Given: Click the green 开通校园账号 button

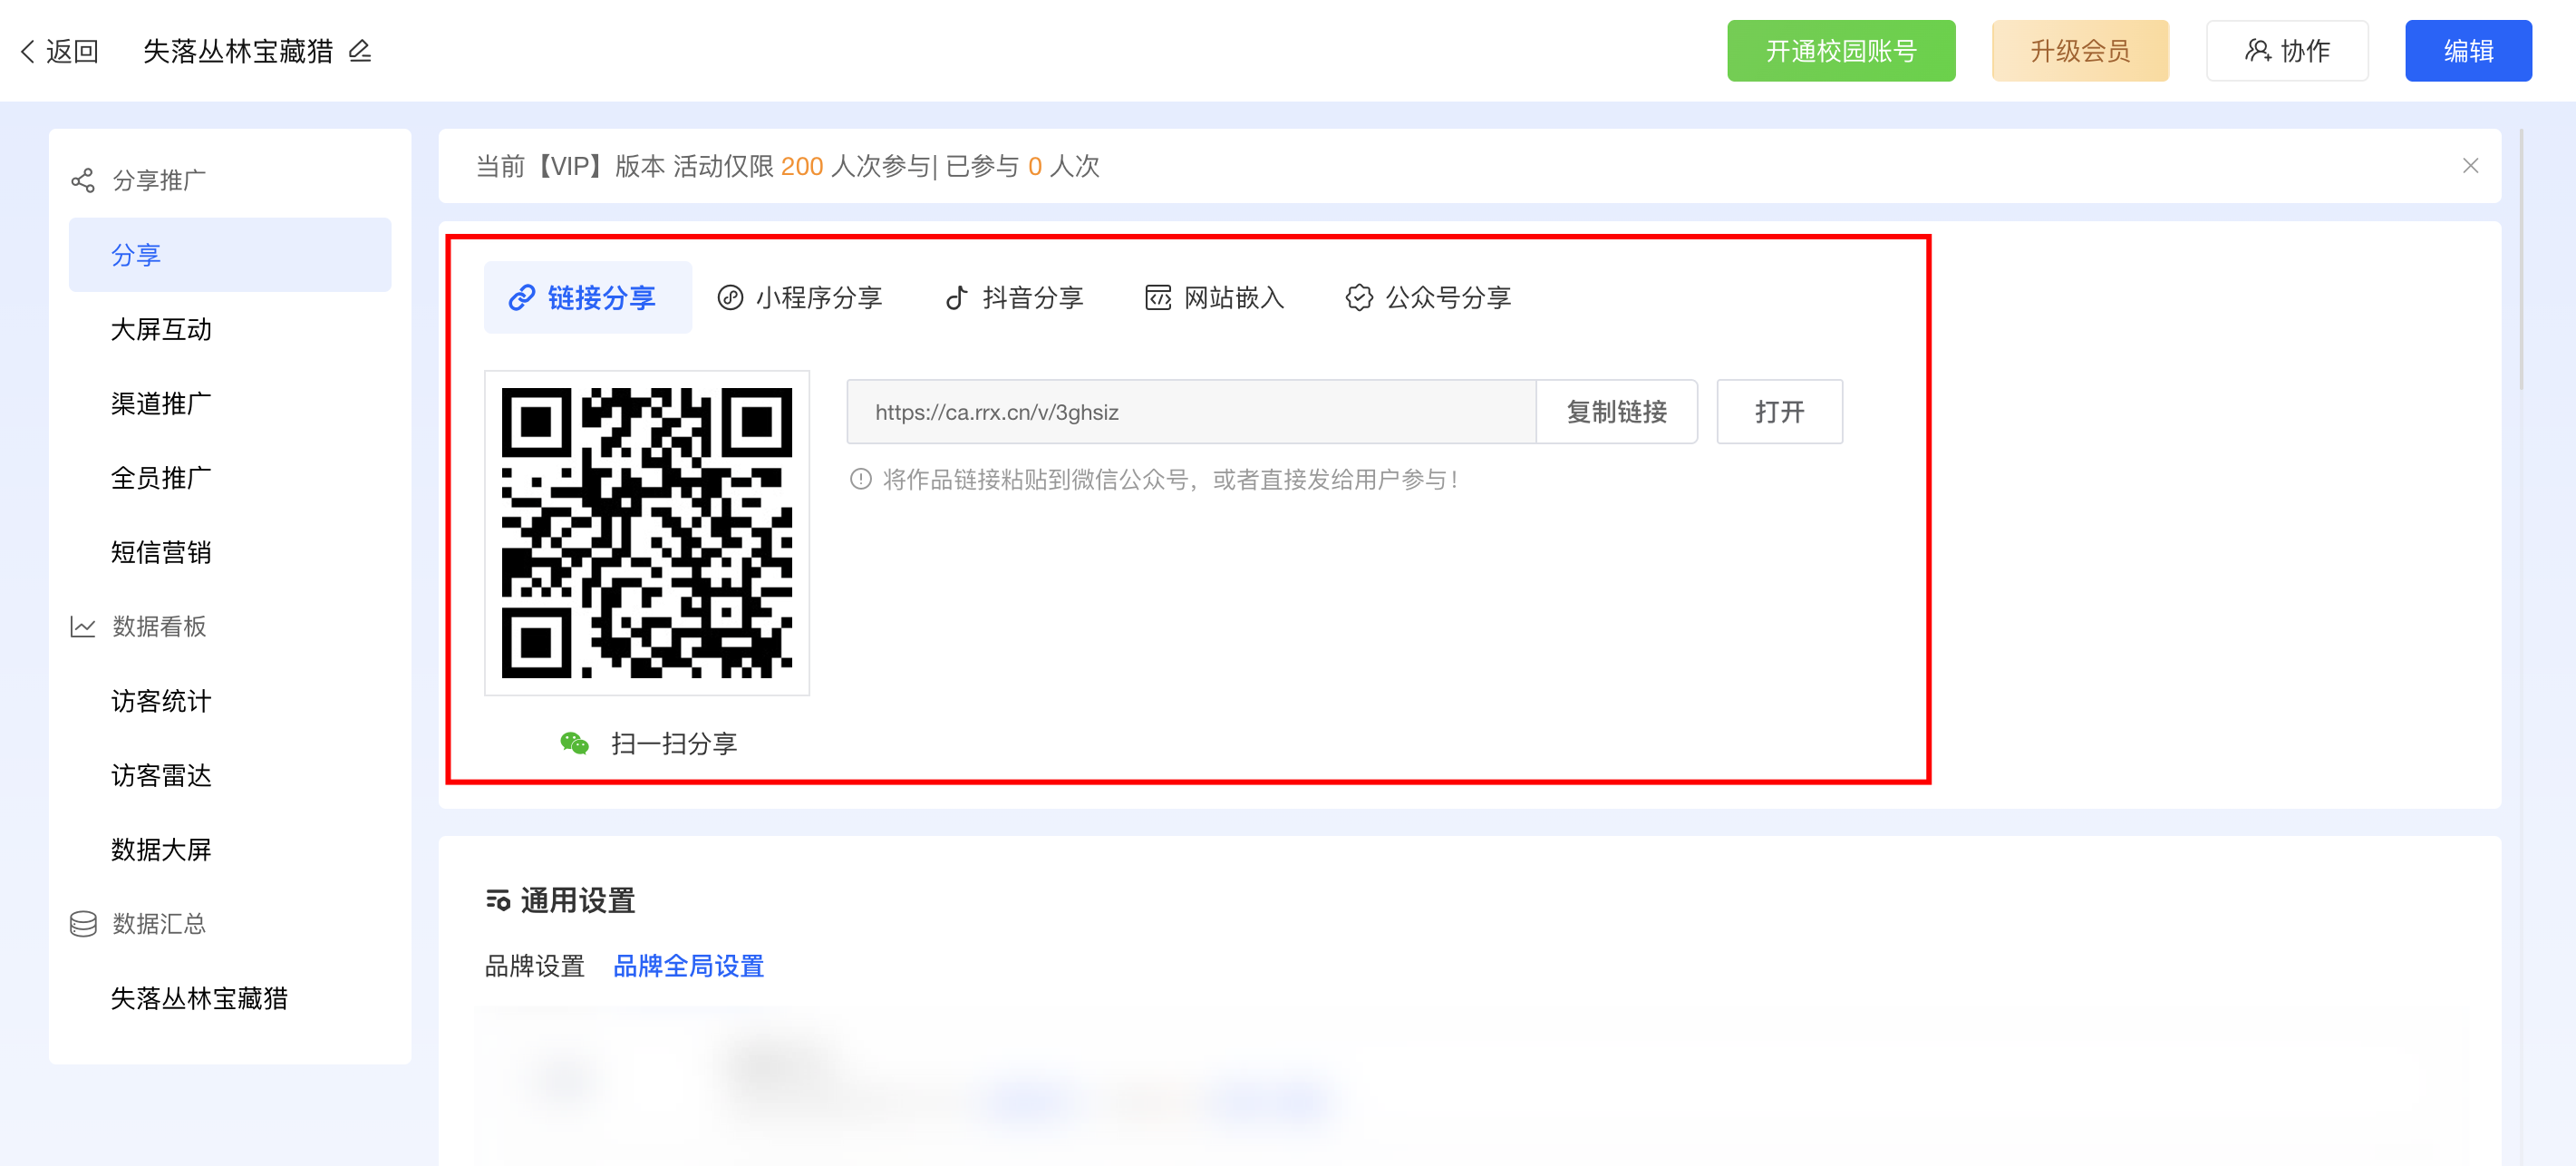Looking at the screenshot, I should (x=1840, y=51).
